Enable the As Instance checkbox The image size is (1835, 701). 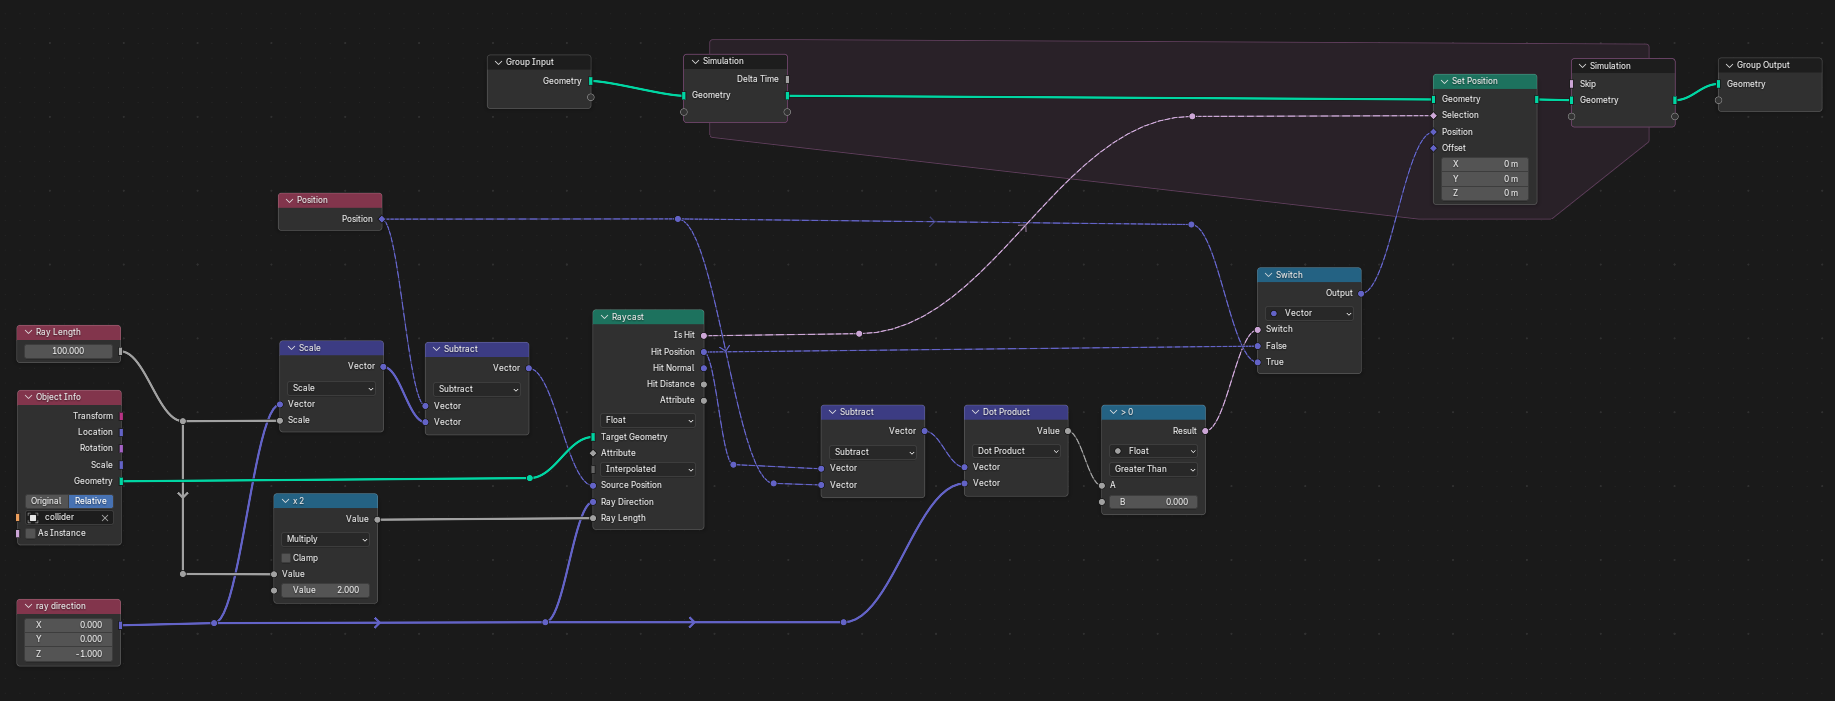pyautogui.click(x=30, y=533)
